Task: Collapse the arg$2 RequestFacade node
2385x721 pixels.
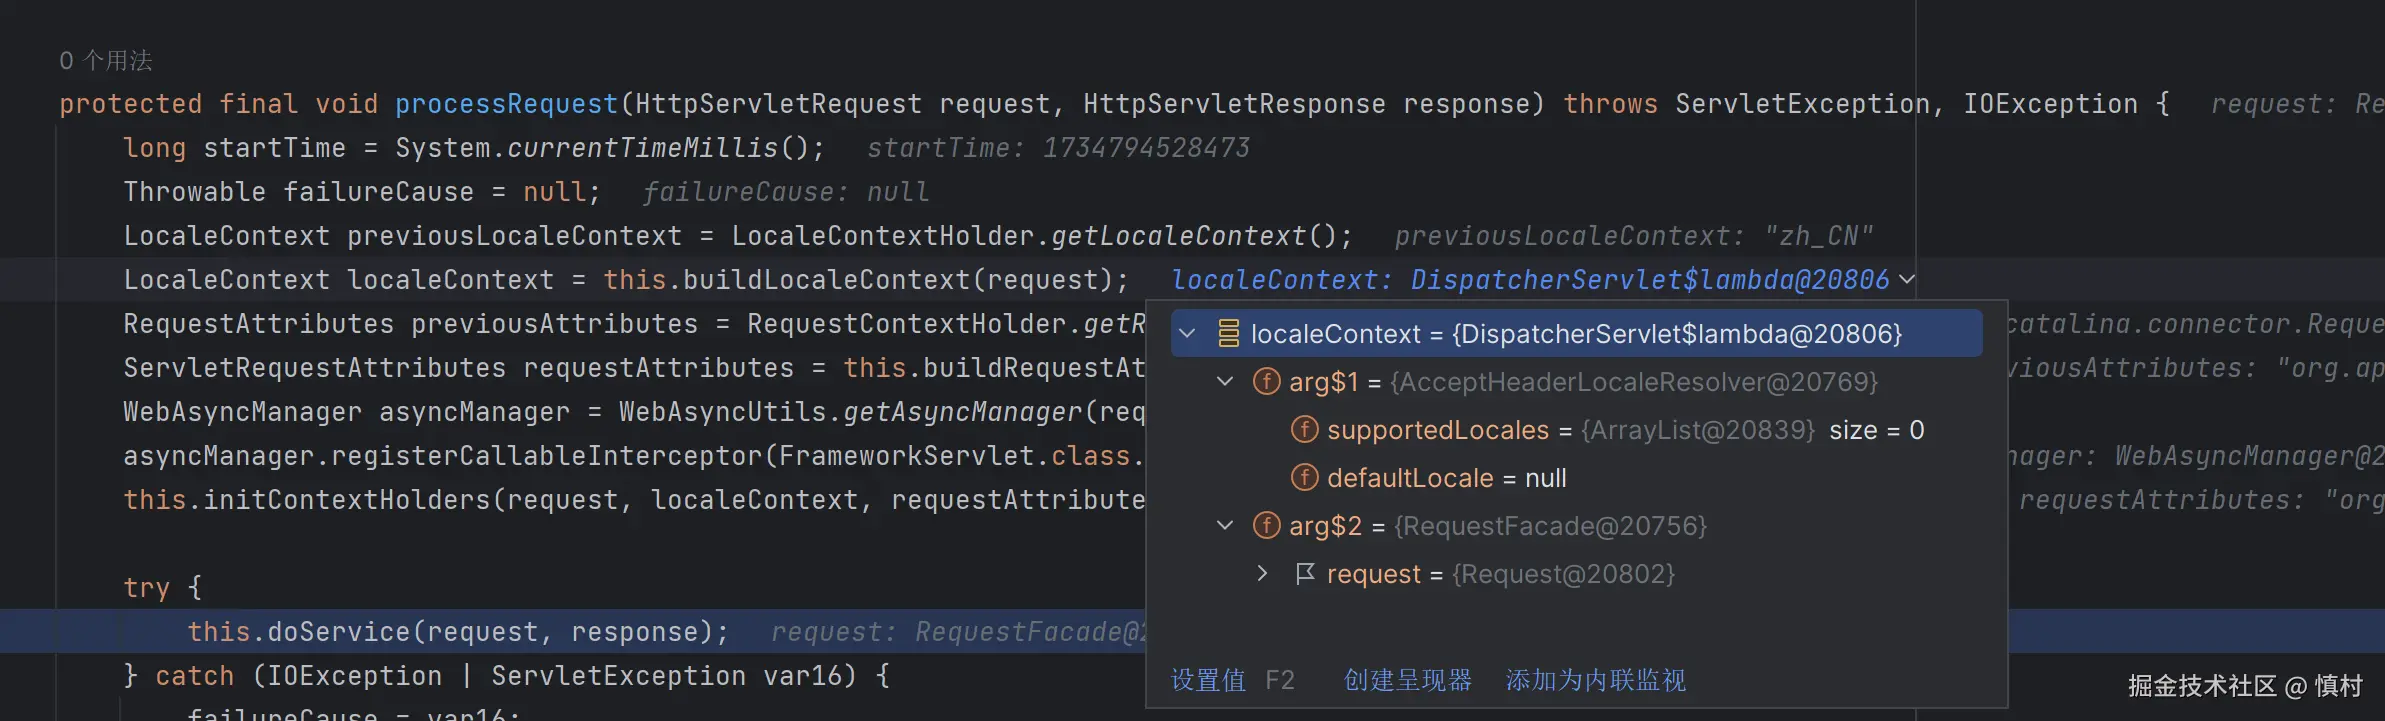Action: tap(1225, 526)
